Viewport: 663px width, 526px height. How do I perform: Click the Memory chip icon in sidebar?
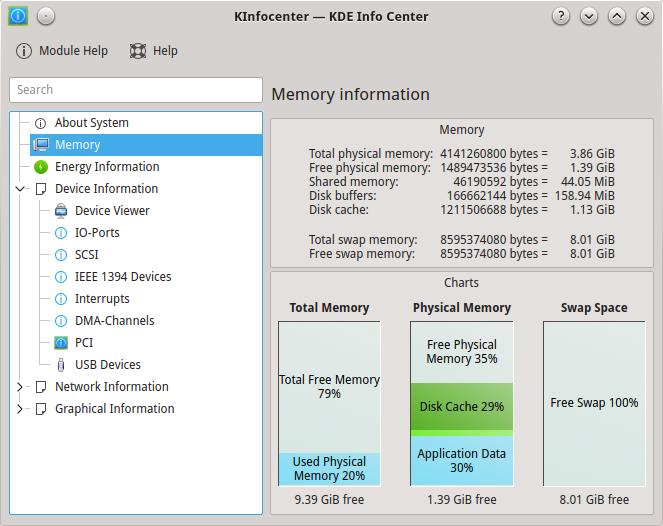point(41,145)
